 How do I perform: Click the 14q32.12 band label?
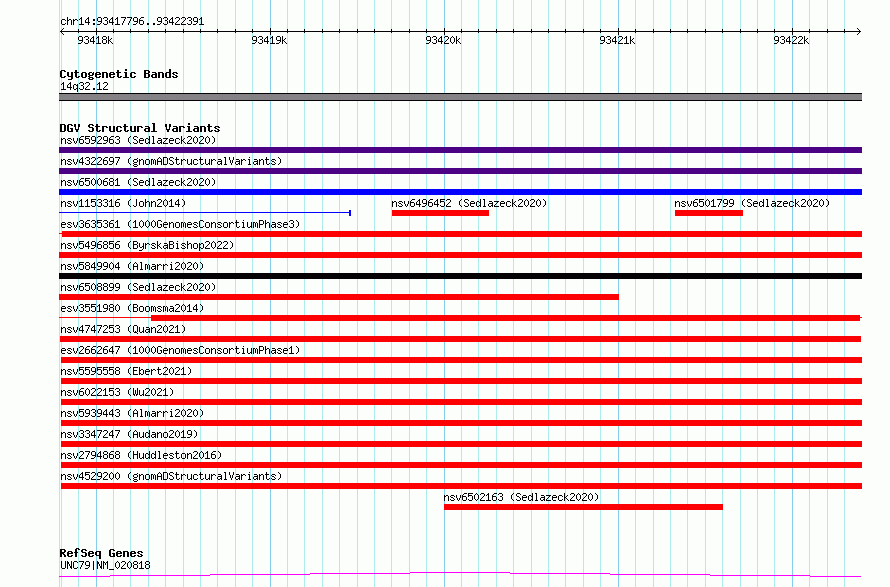pos(84,86)
